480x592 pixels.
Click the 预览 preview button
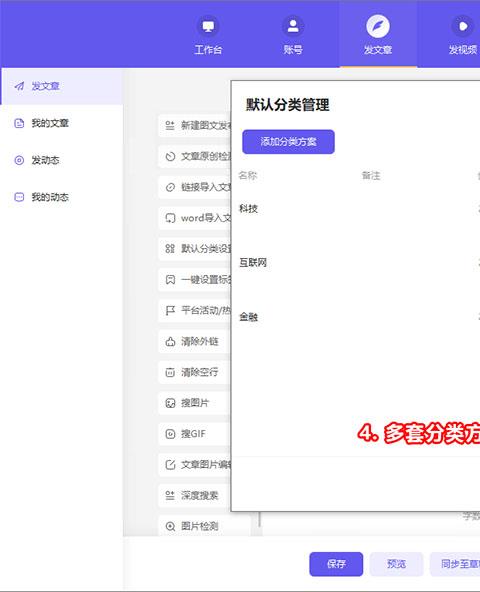[396, 564]
